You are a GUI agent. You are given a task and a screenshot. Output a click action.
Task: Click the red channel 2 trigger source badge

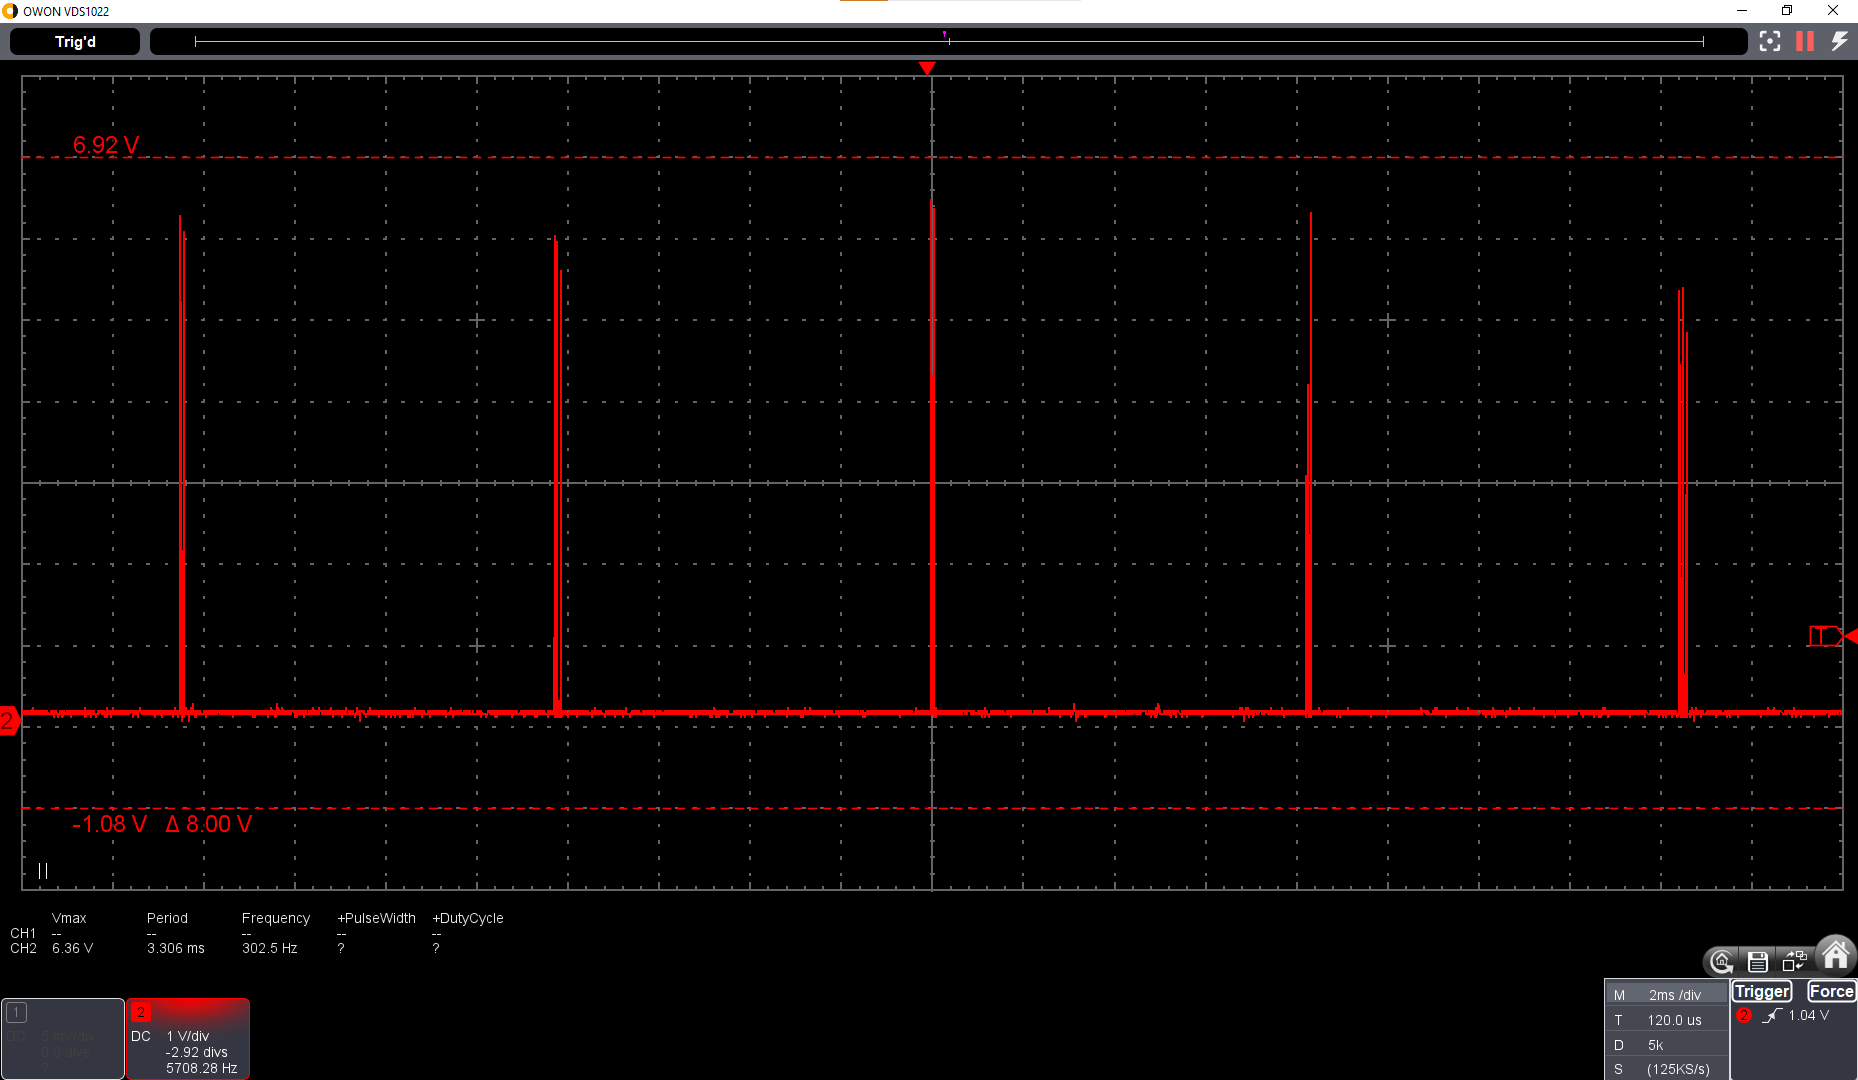(x=1744, y=1015)
